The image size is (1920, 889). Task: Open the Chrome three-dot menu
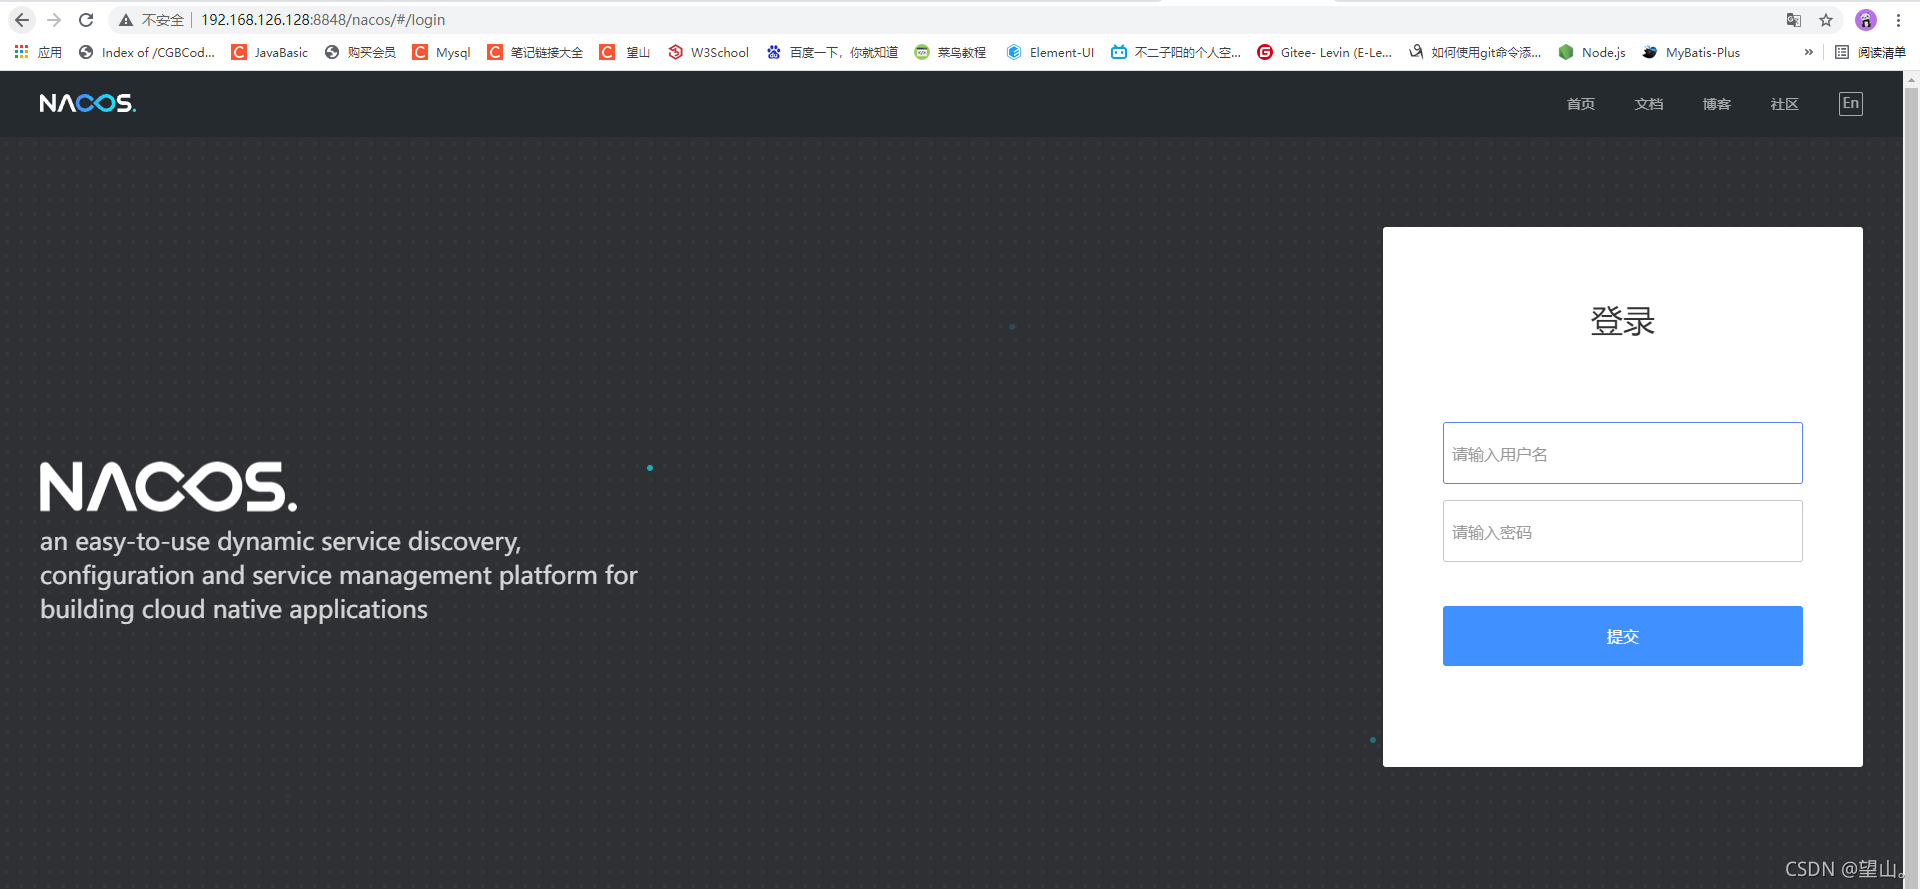click(x=1898, y=20)
